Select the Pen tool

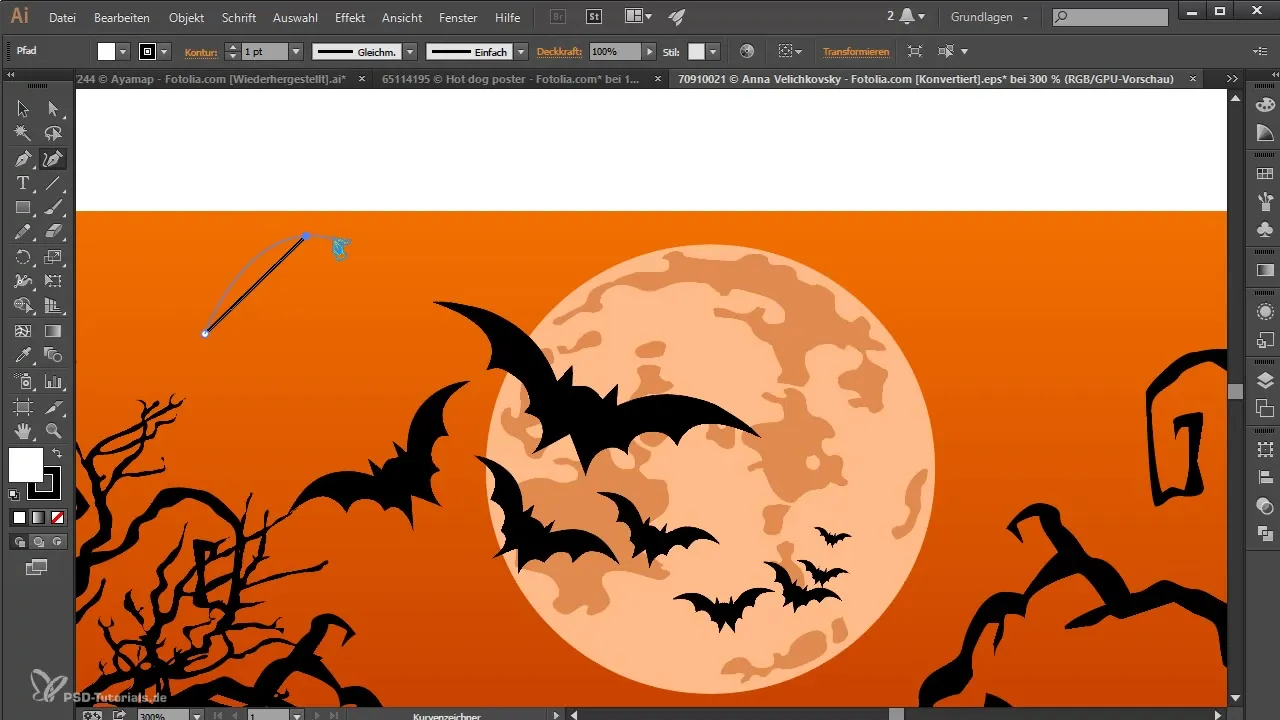tap(23, 158)
